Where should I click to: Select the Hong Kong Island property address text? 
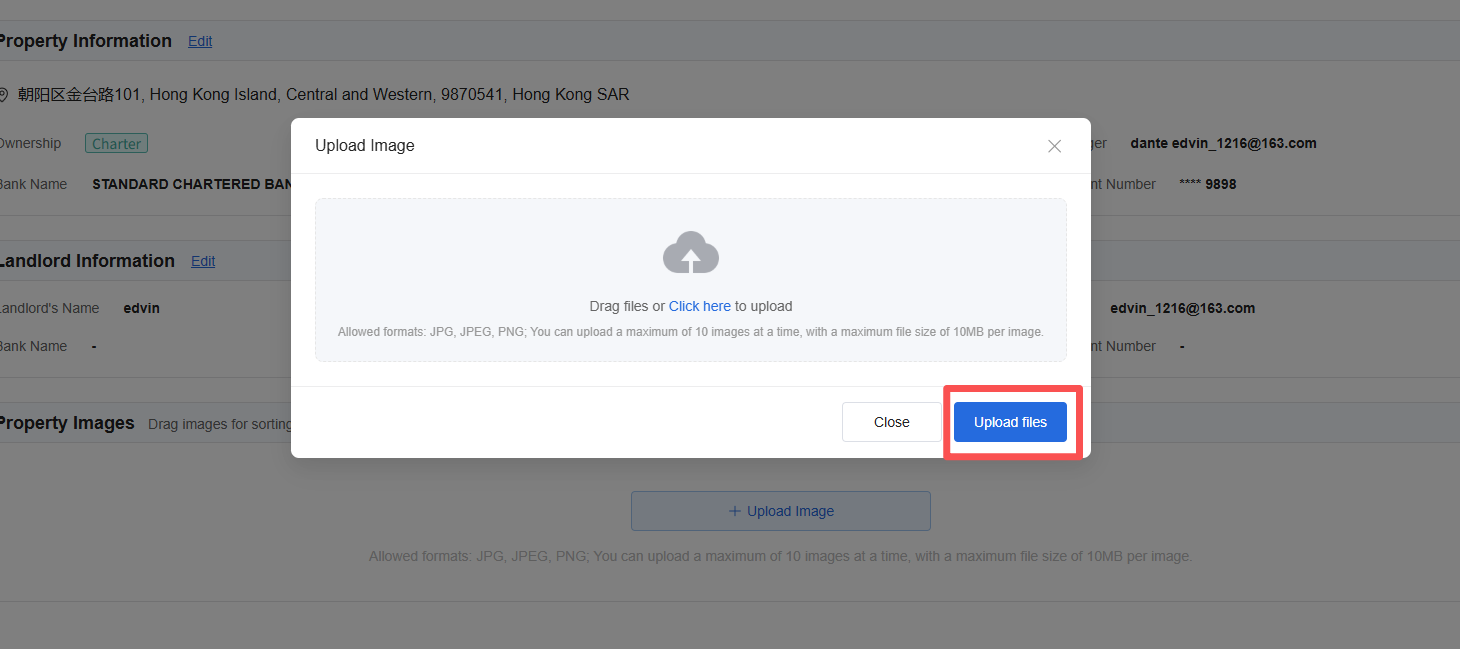[323, 95]
